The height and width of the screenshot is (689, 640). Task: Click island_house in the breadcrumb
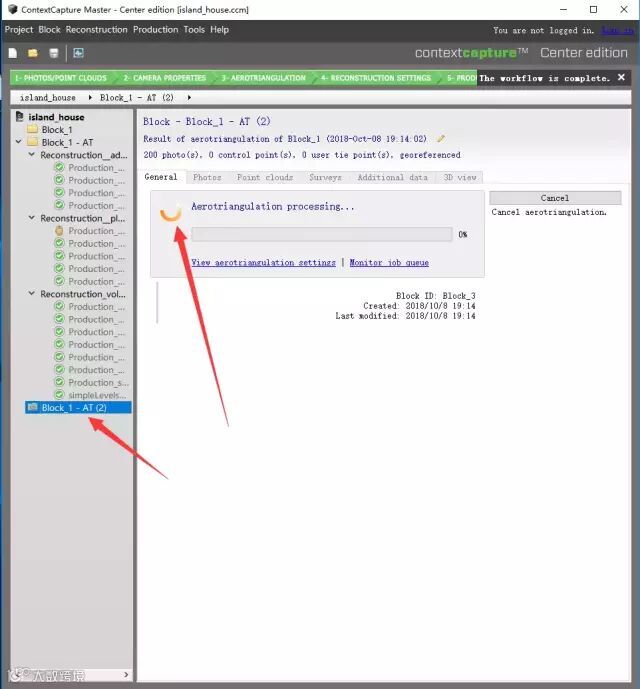(x=47, y=98)
